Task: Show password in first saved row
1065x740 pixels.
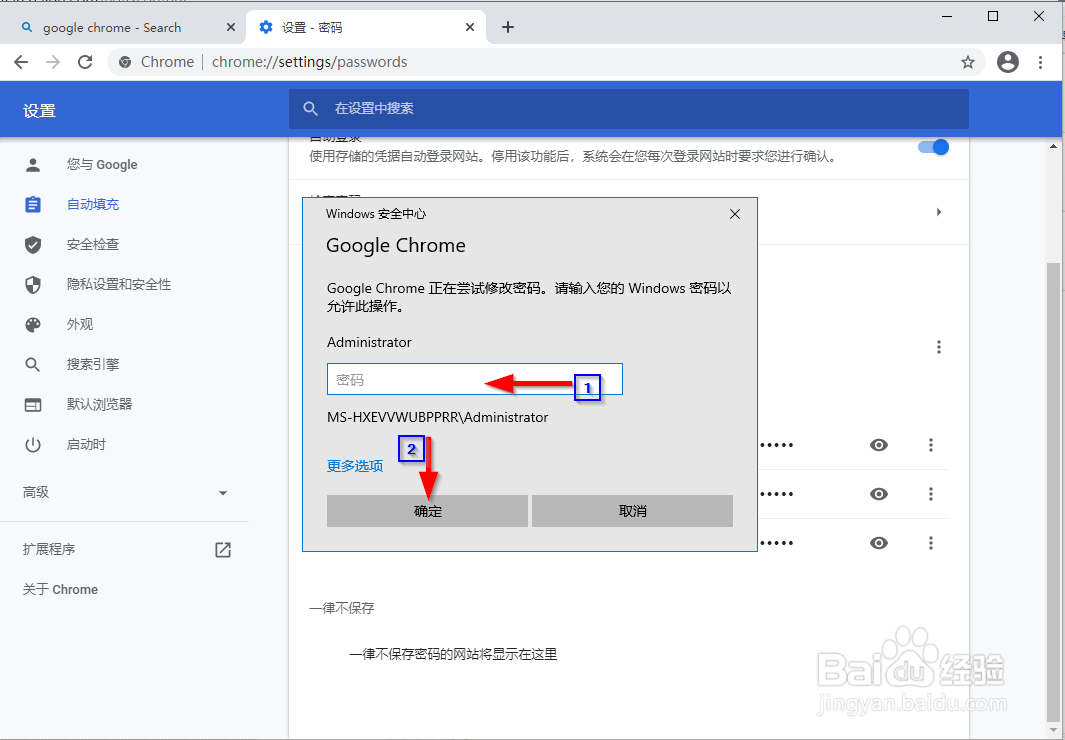Action: 879,445
